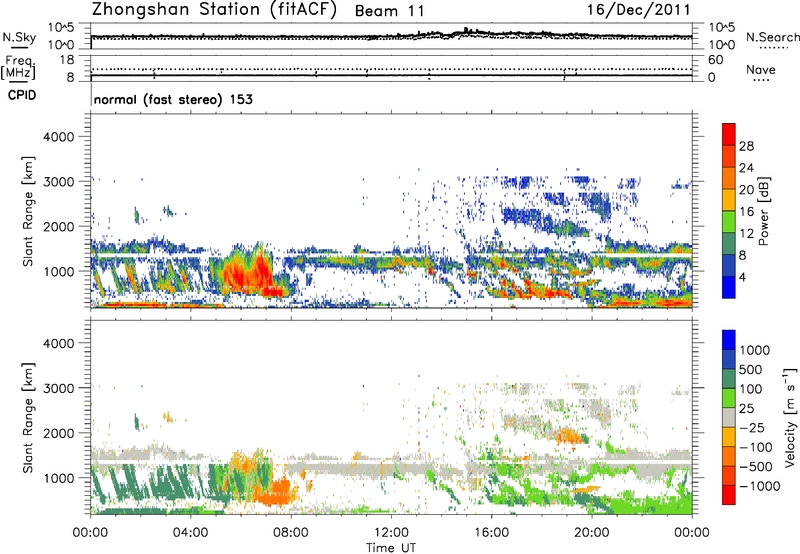This screenshot has height=554, width=800.
Task: Click frequency tick label '18'
Action: (x=67, y=60)
